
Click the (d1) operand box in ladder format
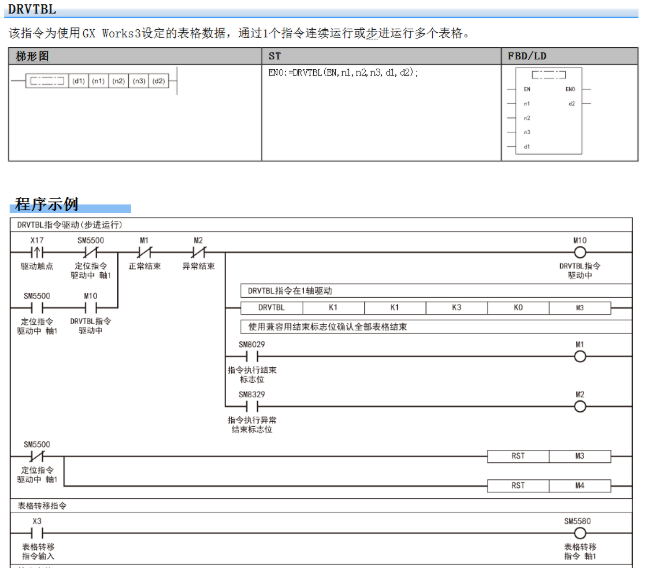tap(79, 81)
